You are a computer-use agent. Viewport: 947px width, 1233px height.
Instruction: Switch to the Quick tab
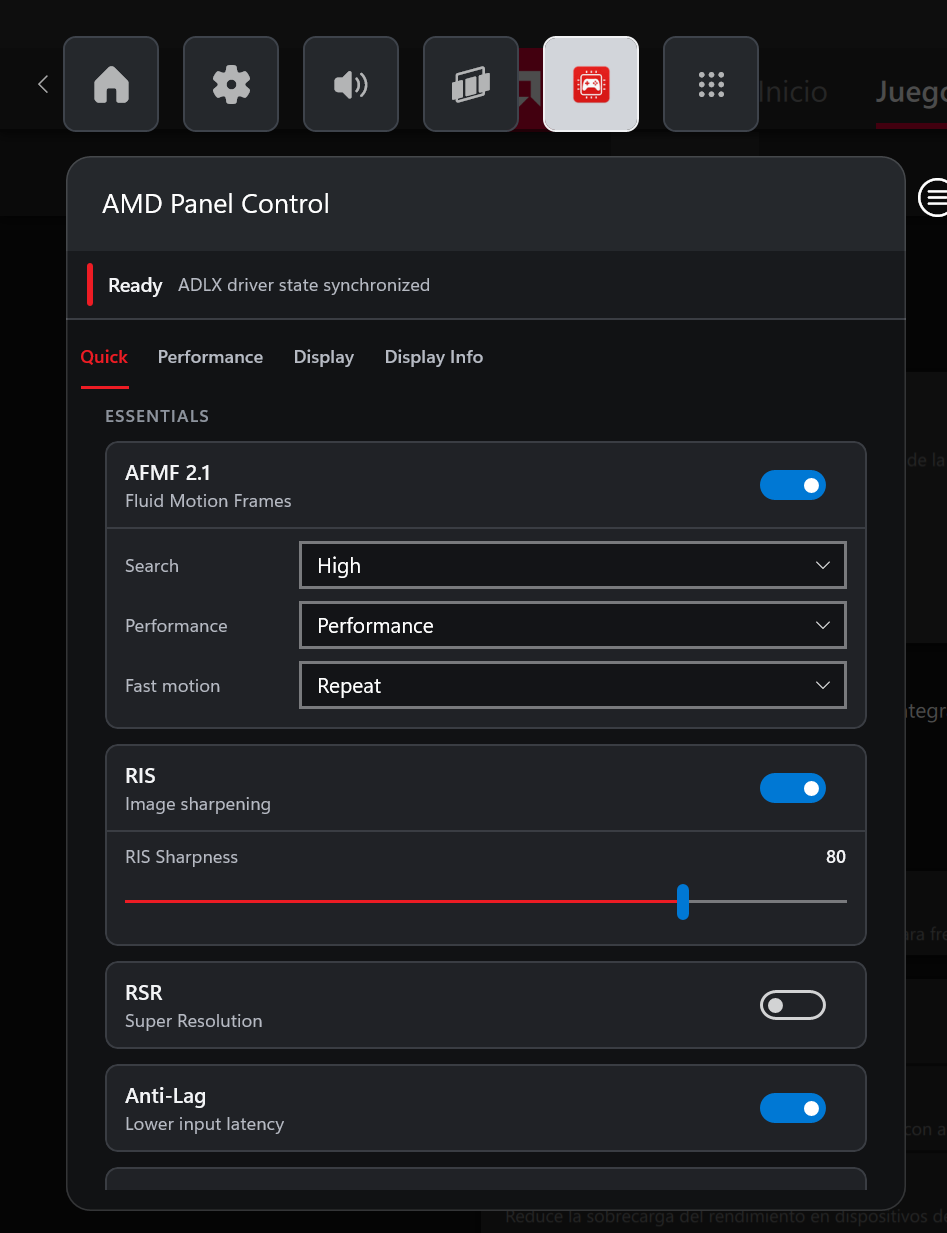104,357
